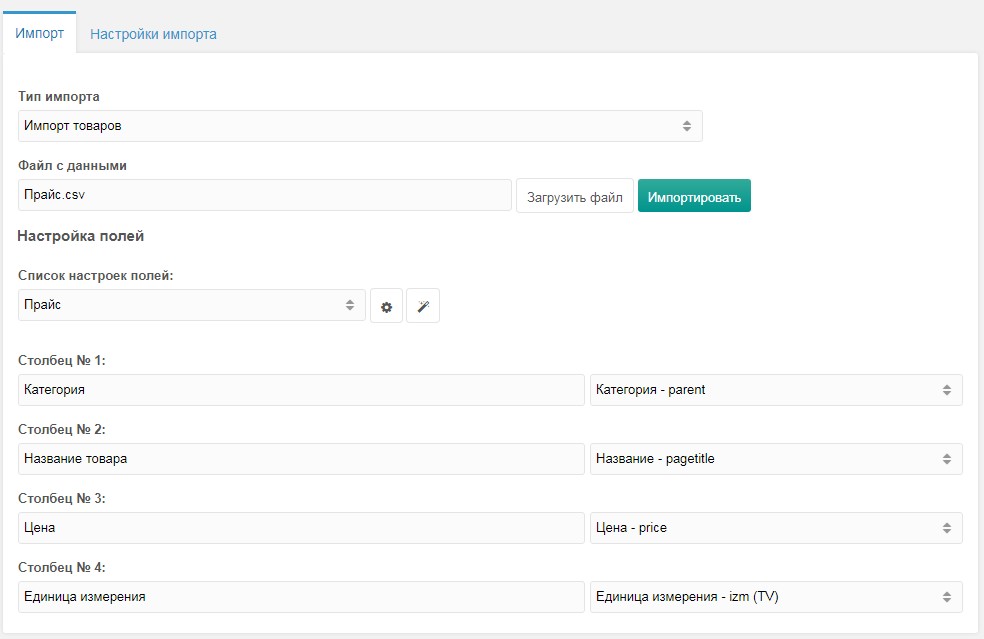Click the arrows on the Цена - price select
Image resolution: width=984 pixels, height=639 pixels.
click(946, 528)
